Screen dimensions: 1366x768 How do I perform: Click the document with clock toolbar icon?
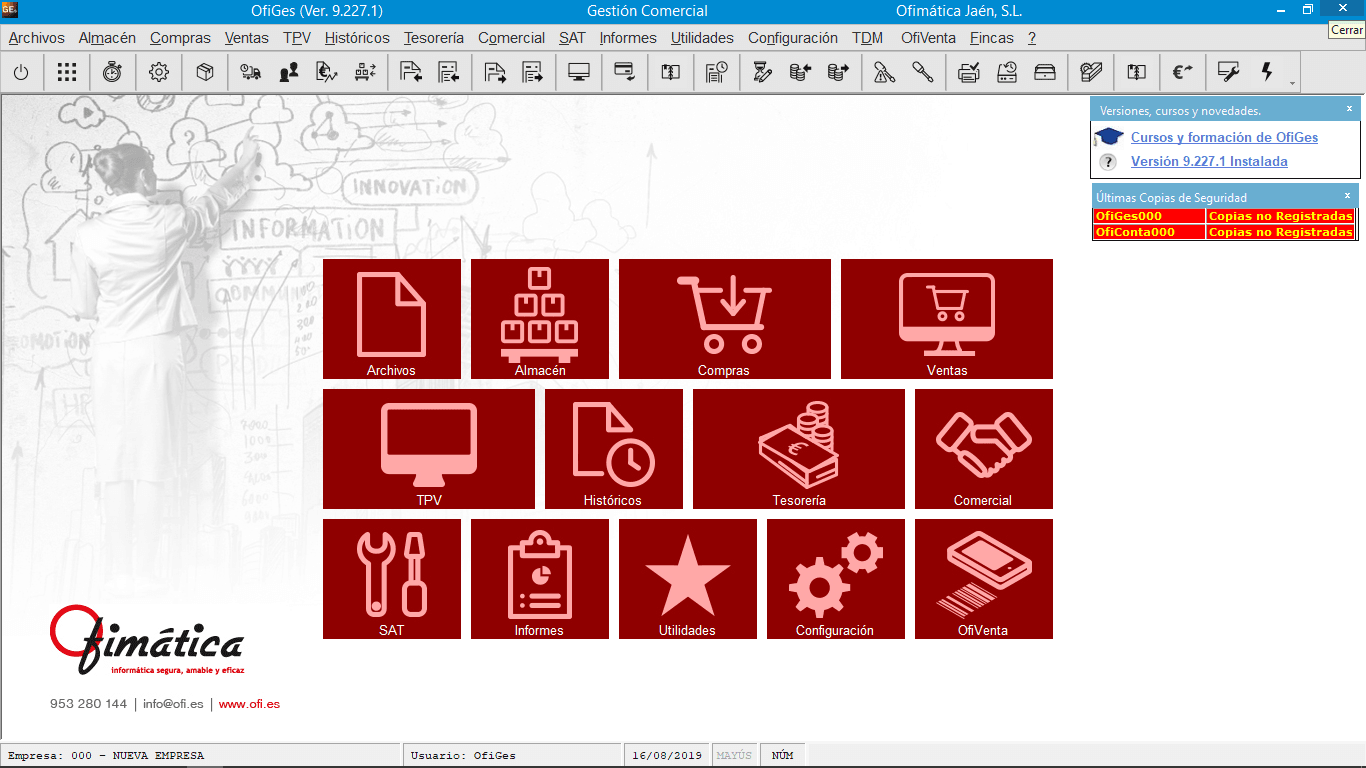pos(717,72)
